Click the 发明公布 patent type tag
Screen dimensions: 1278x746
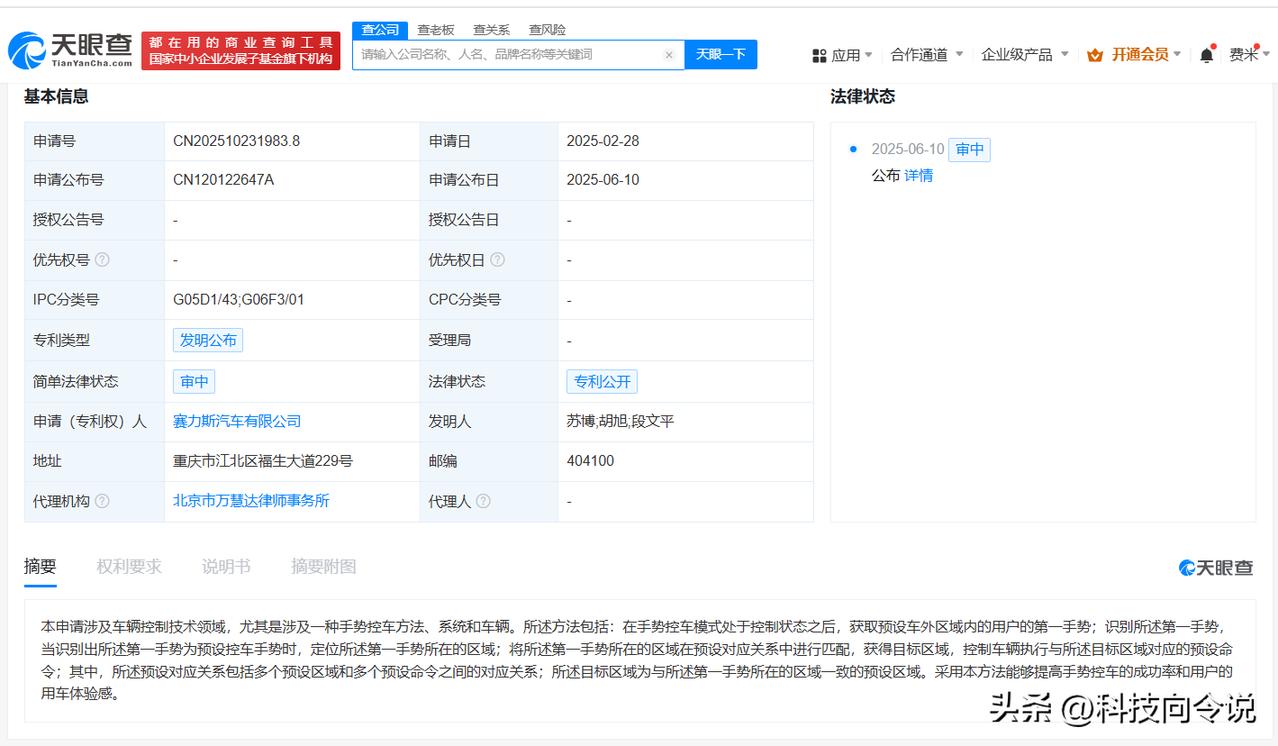(x=208, y=340)
